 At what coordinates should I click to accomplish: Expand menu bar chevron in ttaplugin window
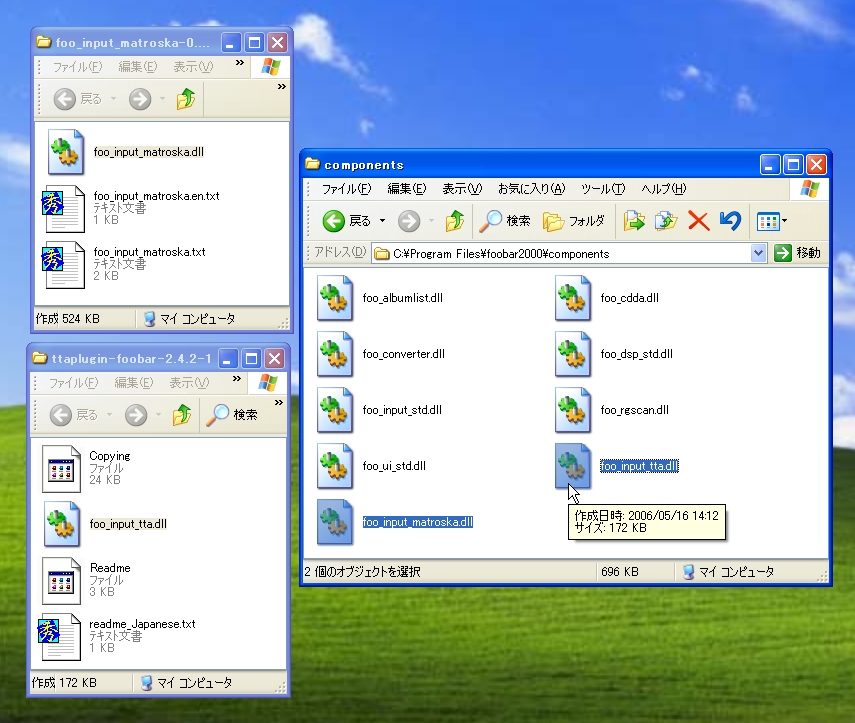coord(237,378)
